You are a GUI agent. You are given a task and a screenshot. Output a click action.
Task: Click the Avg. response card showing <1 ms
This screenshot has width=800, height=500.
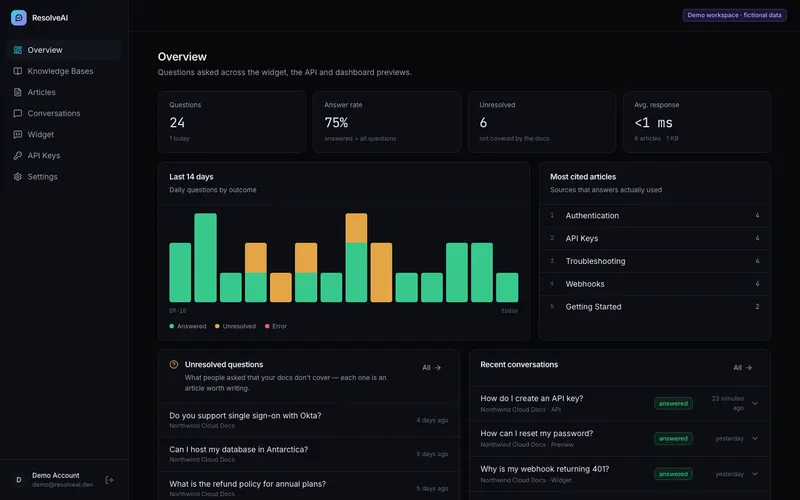click(x=697, y=122)
